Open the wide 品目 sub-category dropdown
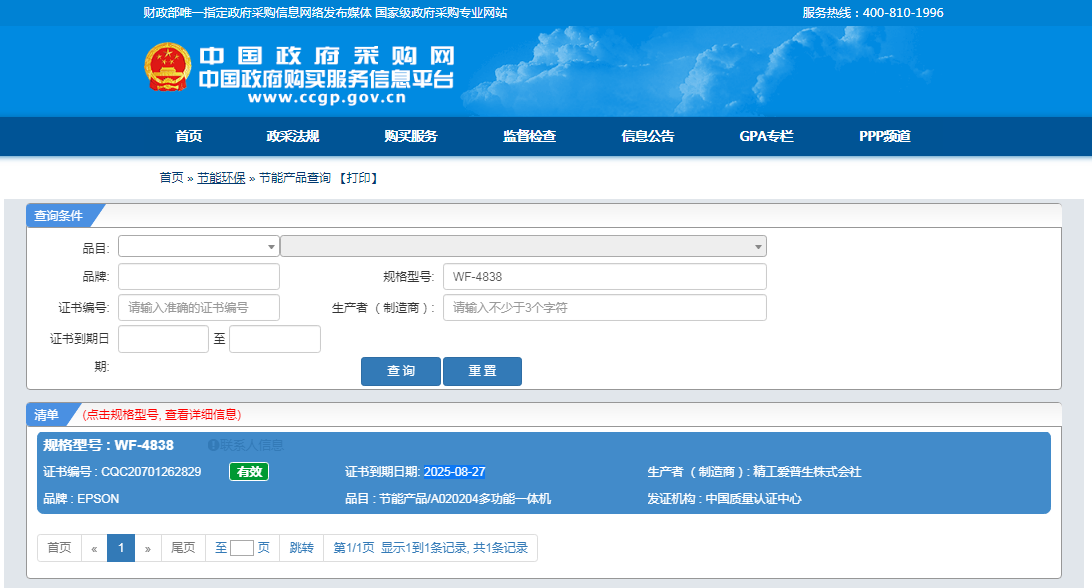 (x=524, y=246)
